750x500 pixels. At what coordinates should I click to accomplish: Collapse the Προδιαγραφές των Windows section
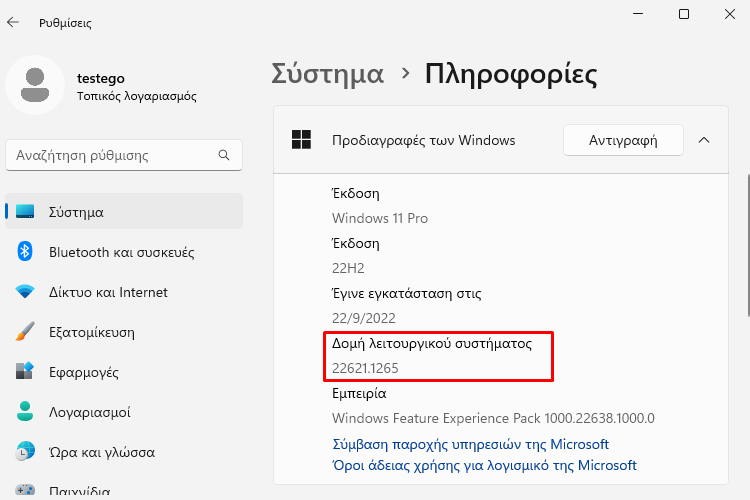(x=704, y=140)
